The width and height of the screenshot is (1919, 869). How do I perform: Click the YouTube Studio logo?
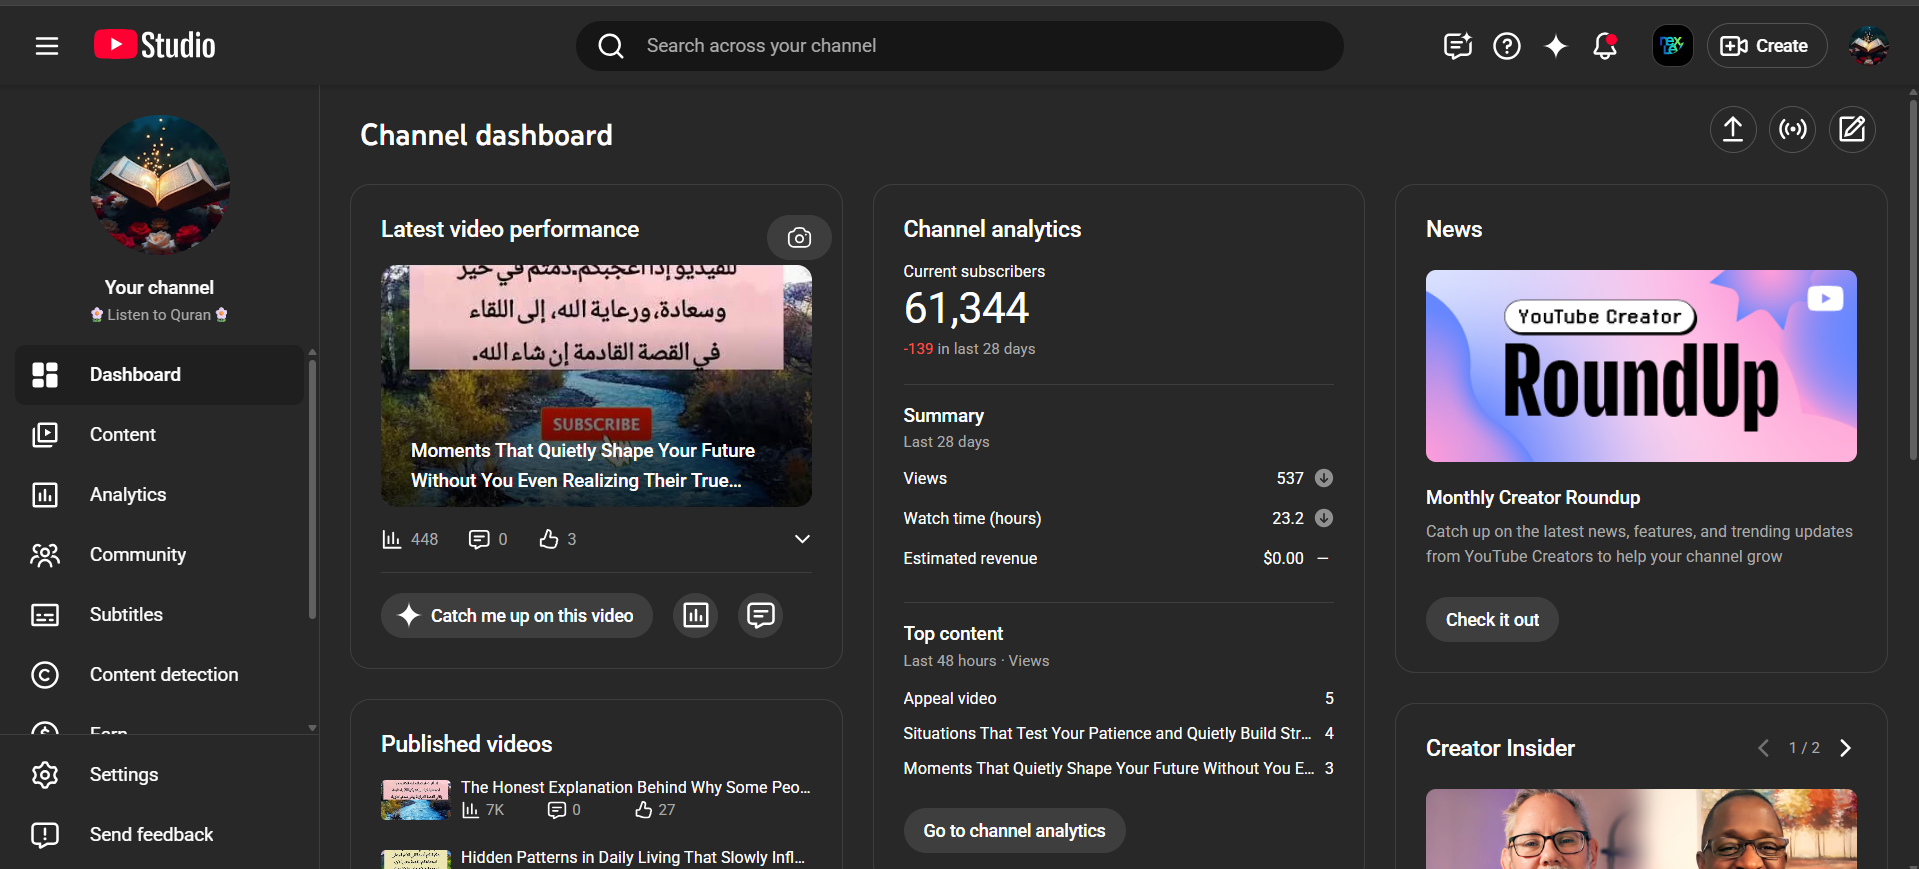155,45
